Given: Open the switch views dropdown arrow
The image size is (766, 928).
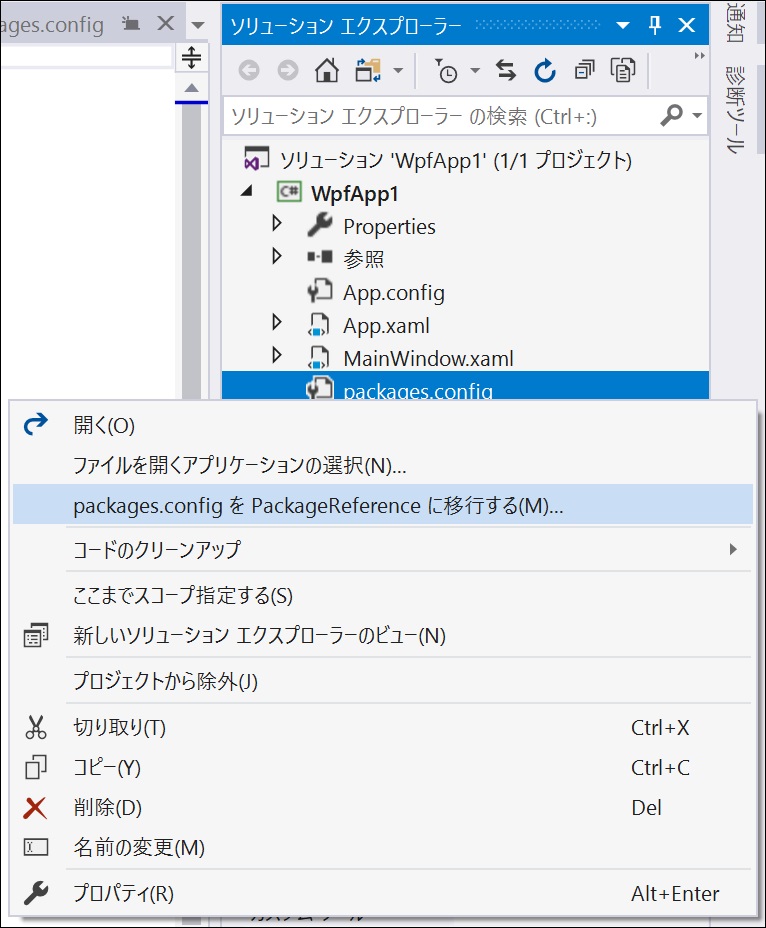Looking at the screenshot, I should [x=398, y=71].
